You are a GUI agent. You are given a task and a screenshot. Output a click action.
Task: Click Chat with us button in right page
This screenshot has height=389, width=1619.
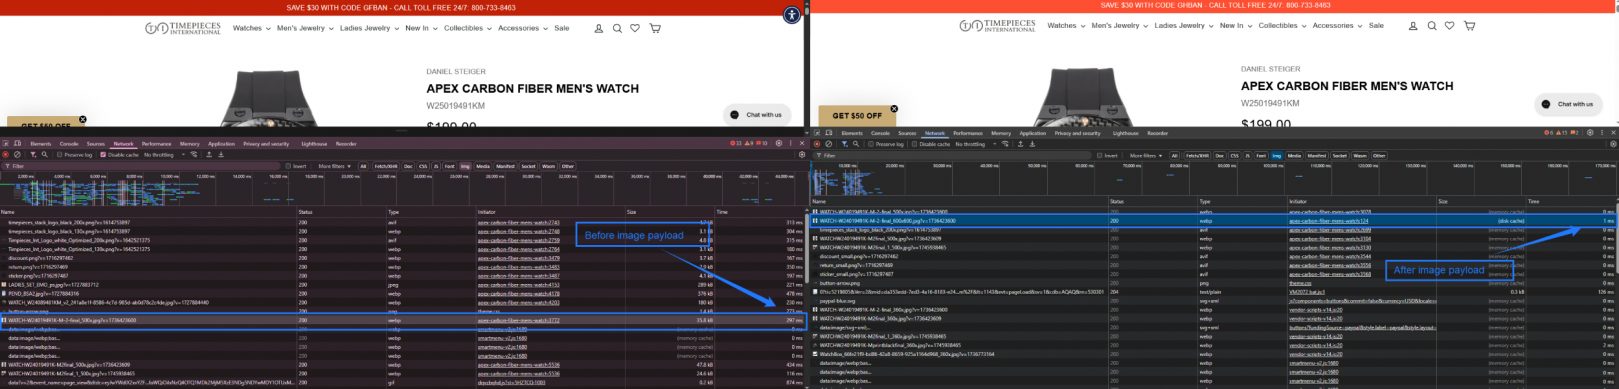1570,104
